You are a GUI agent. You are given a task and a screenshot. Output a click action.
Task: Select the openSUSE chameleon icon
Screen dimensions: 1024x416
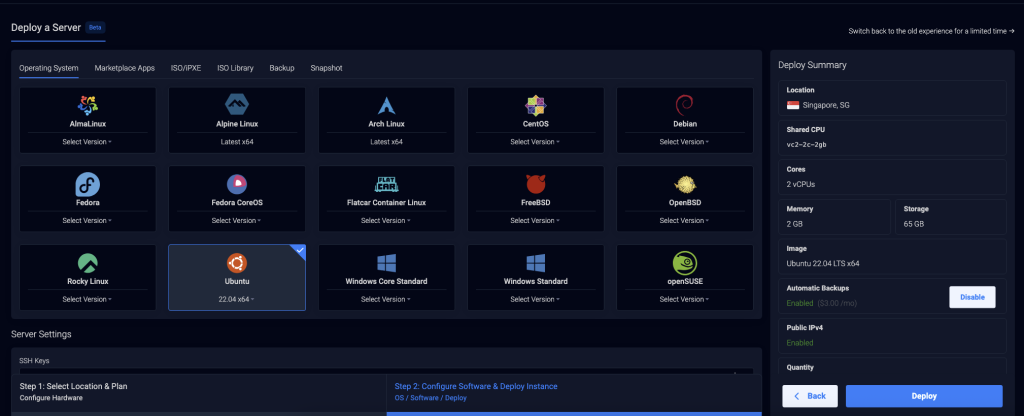point(685,263)
